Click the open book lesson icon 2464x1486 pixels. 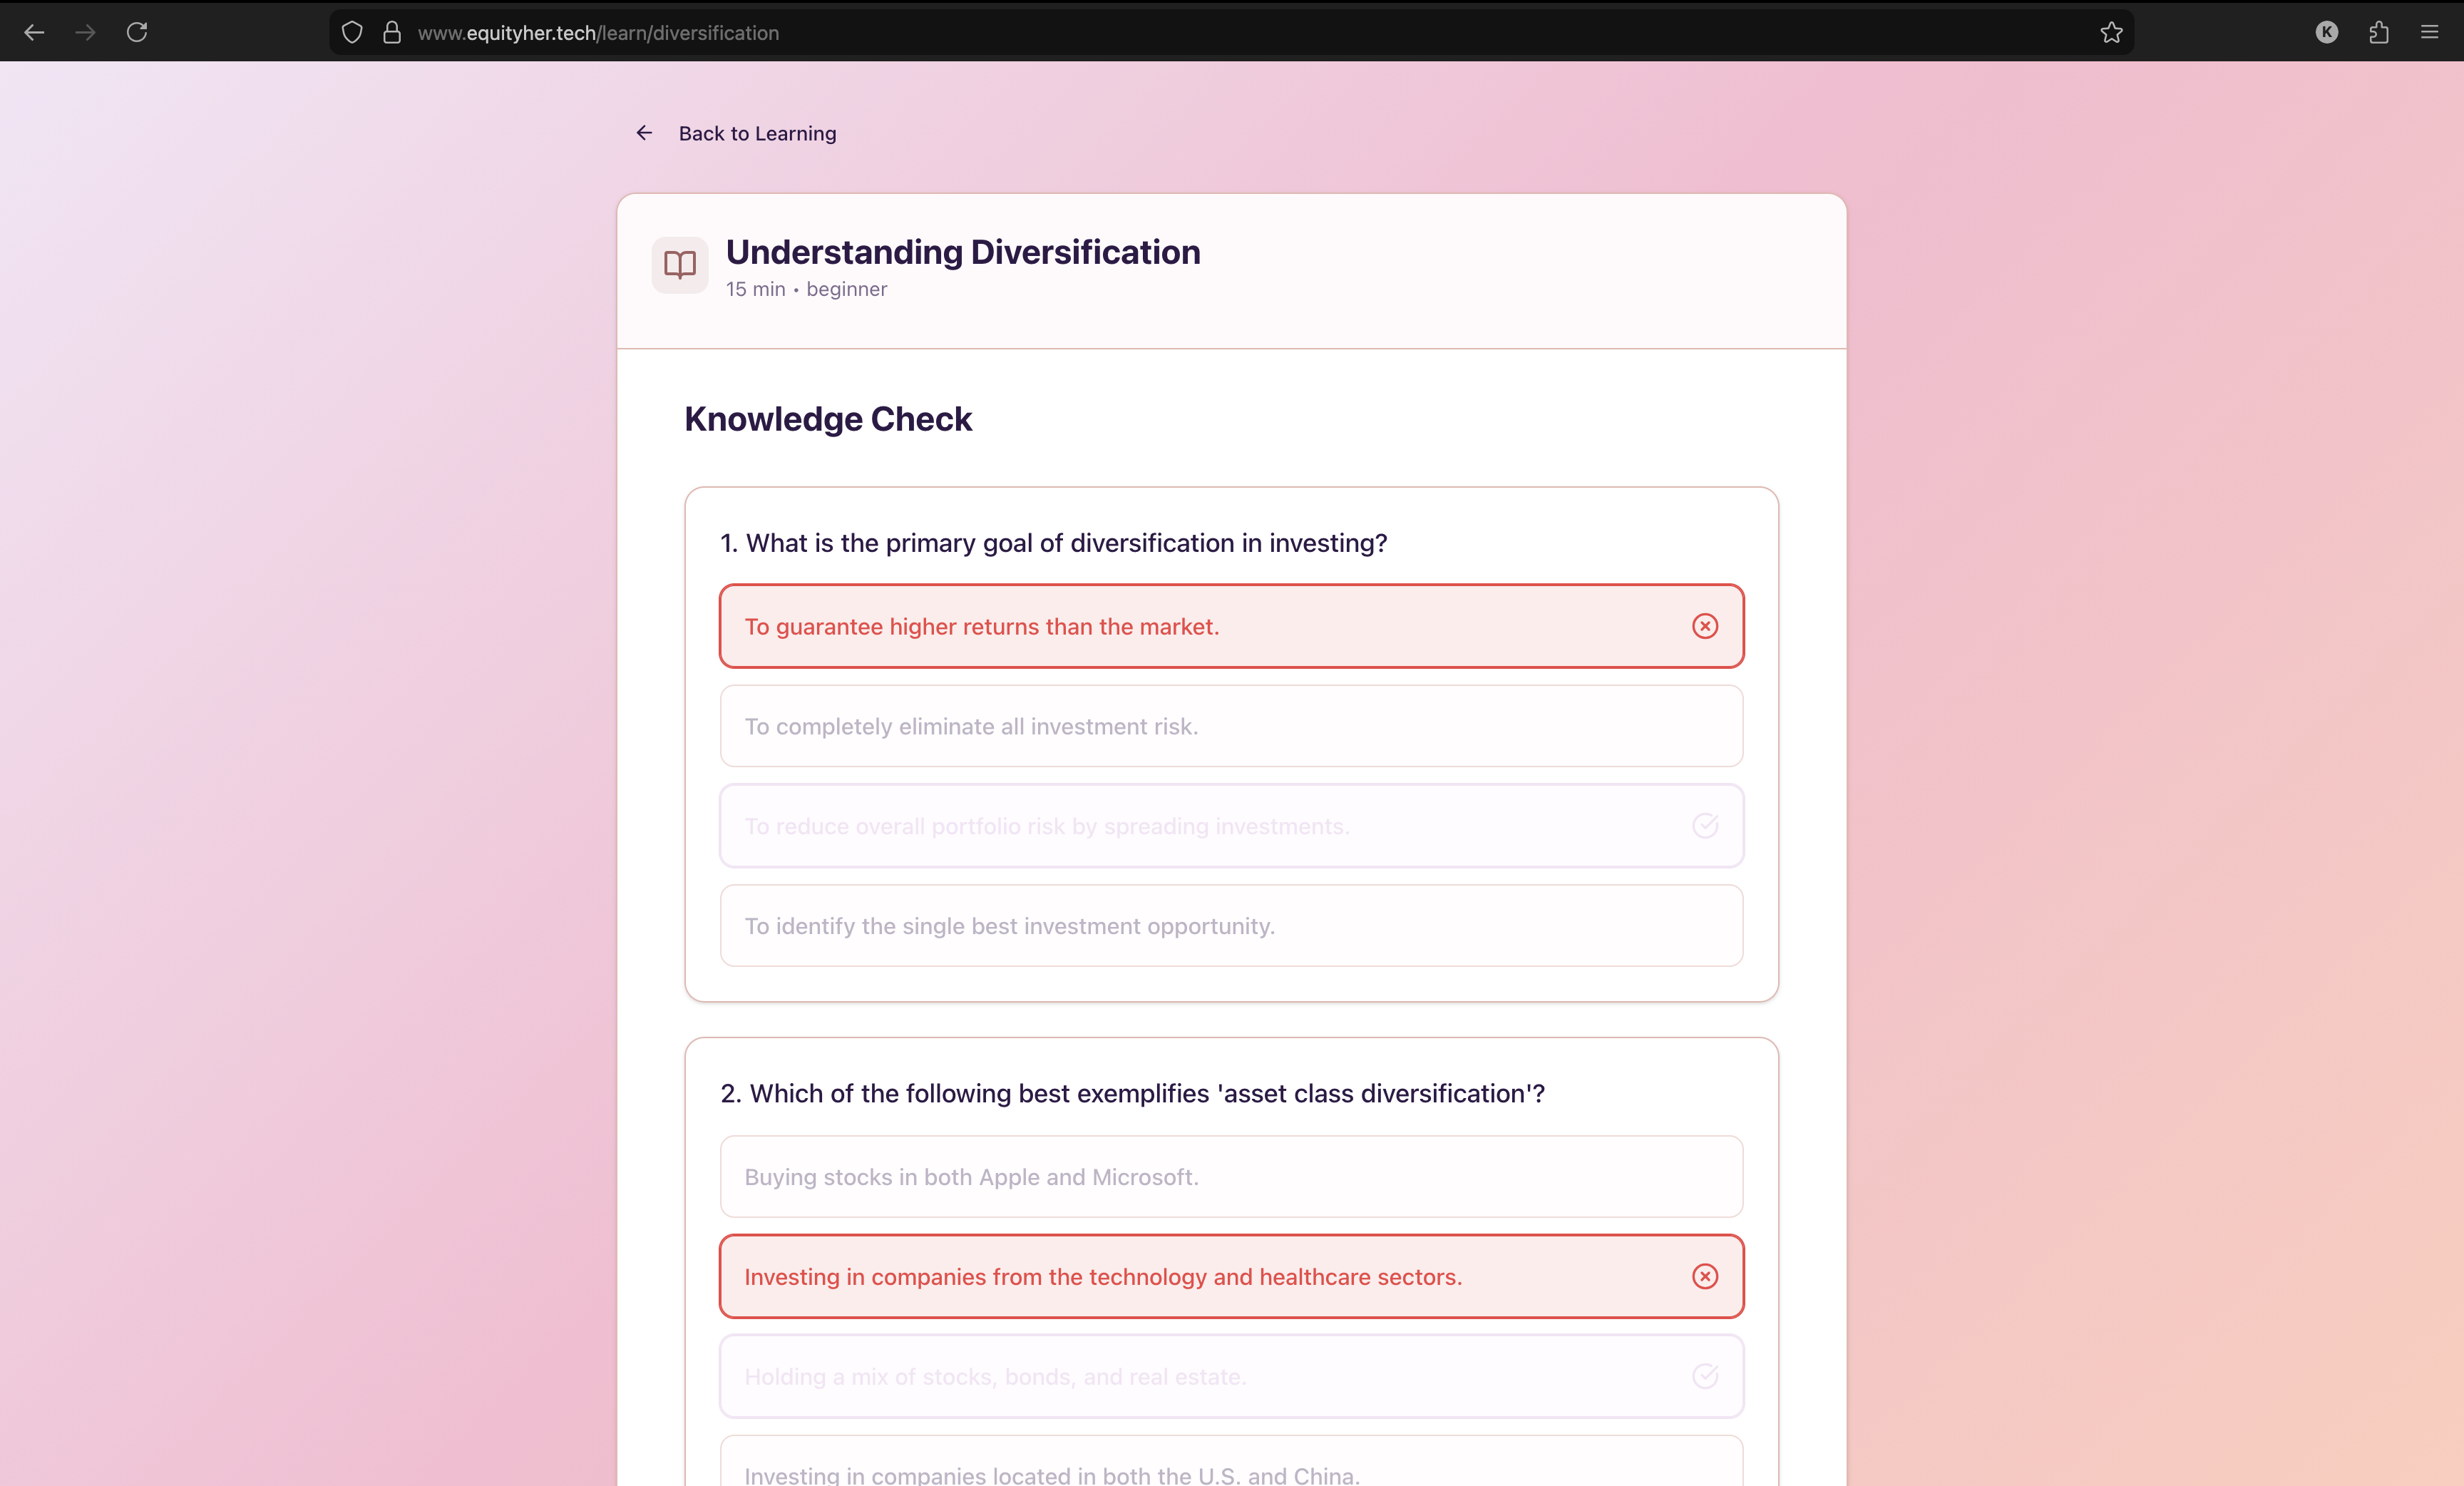point(680,265)
